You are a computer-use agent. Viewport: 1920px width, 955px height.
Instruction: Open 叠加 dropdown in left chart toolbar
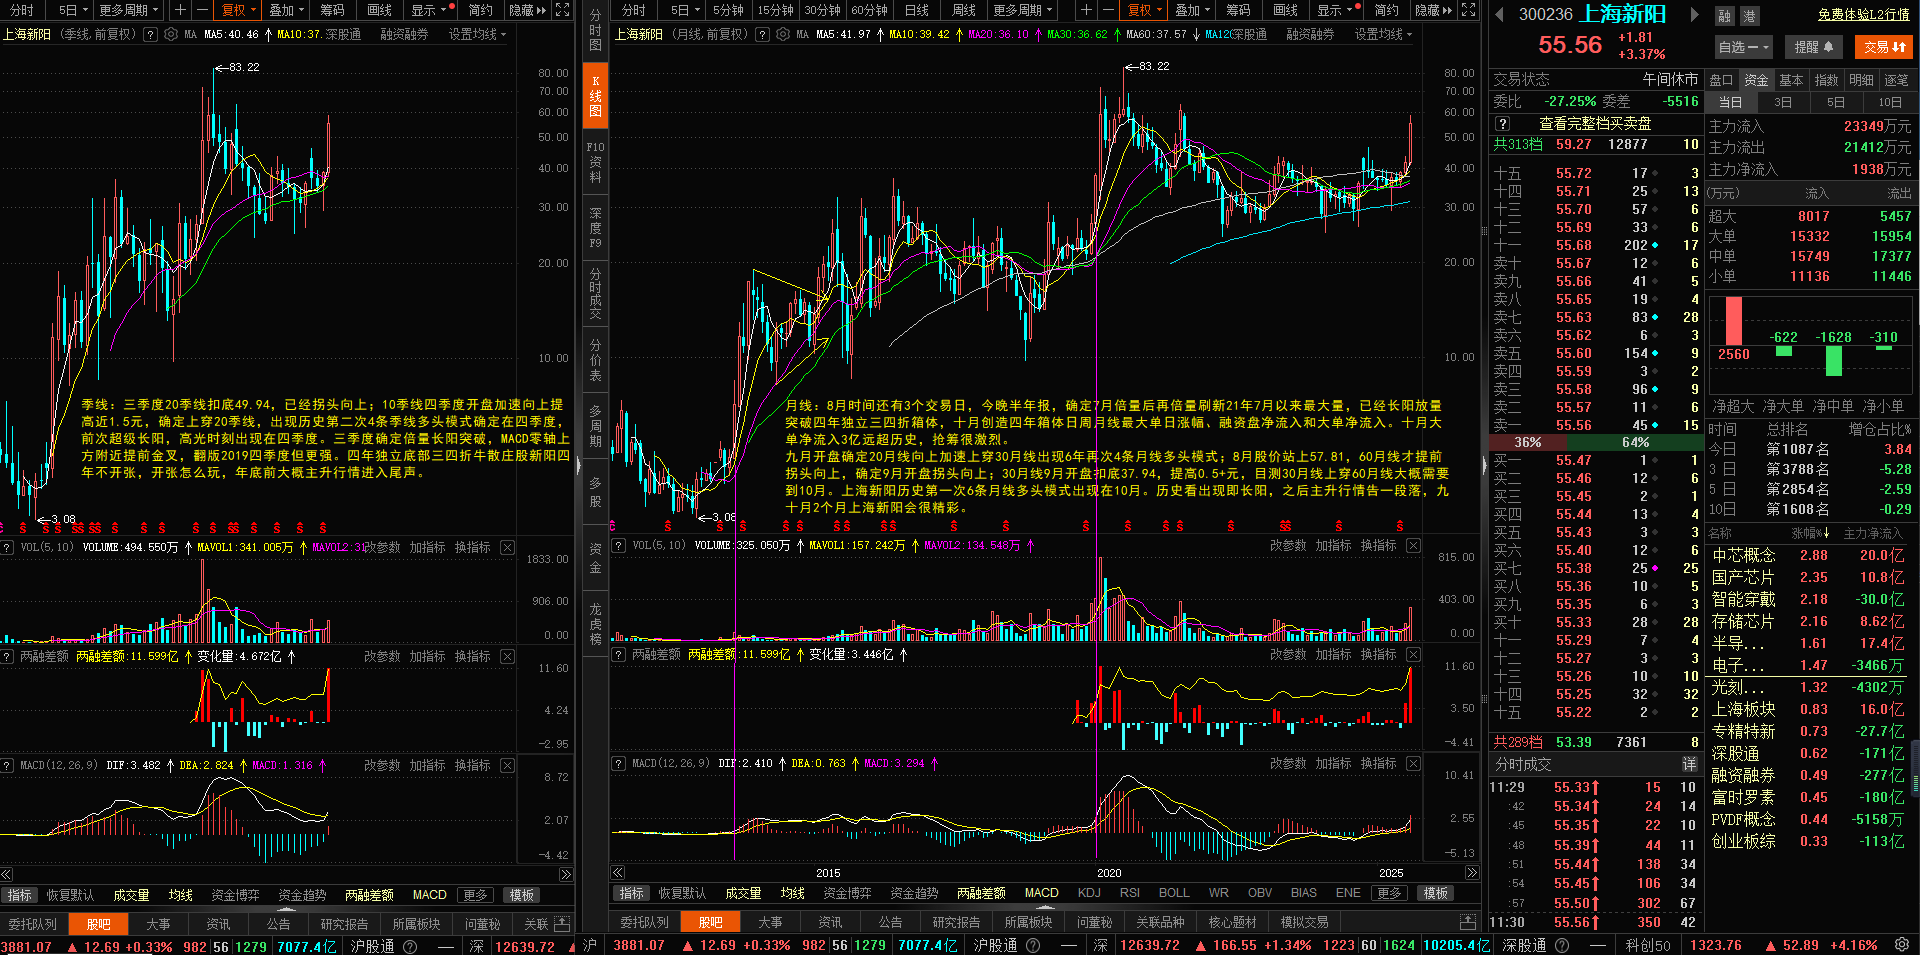288,10
